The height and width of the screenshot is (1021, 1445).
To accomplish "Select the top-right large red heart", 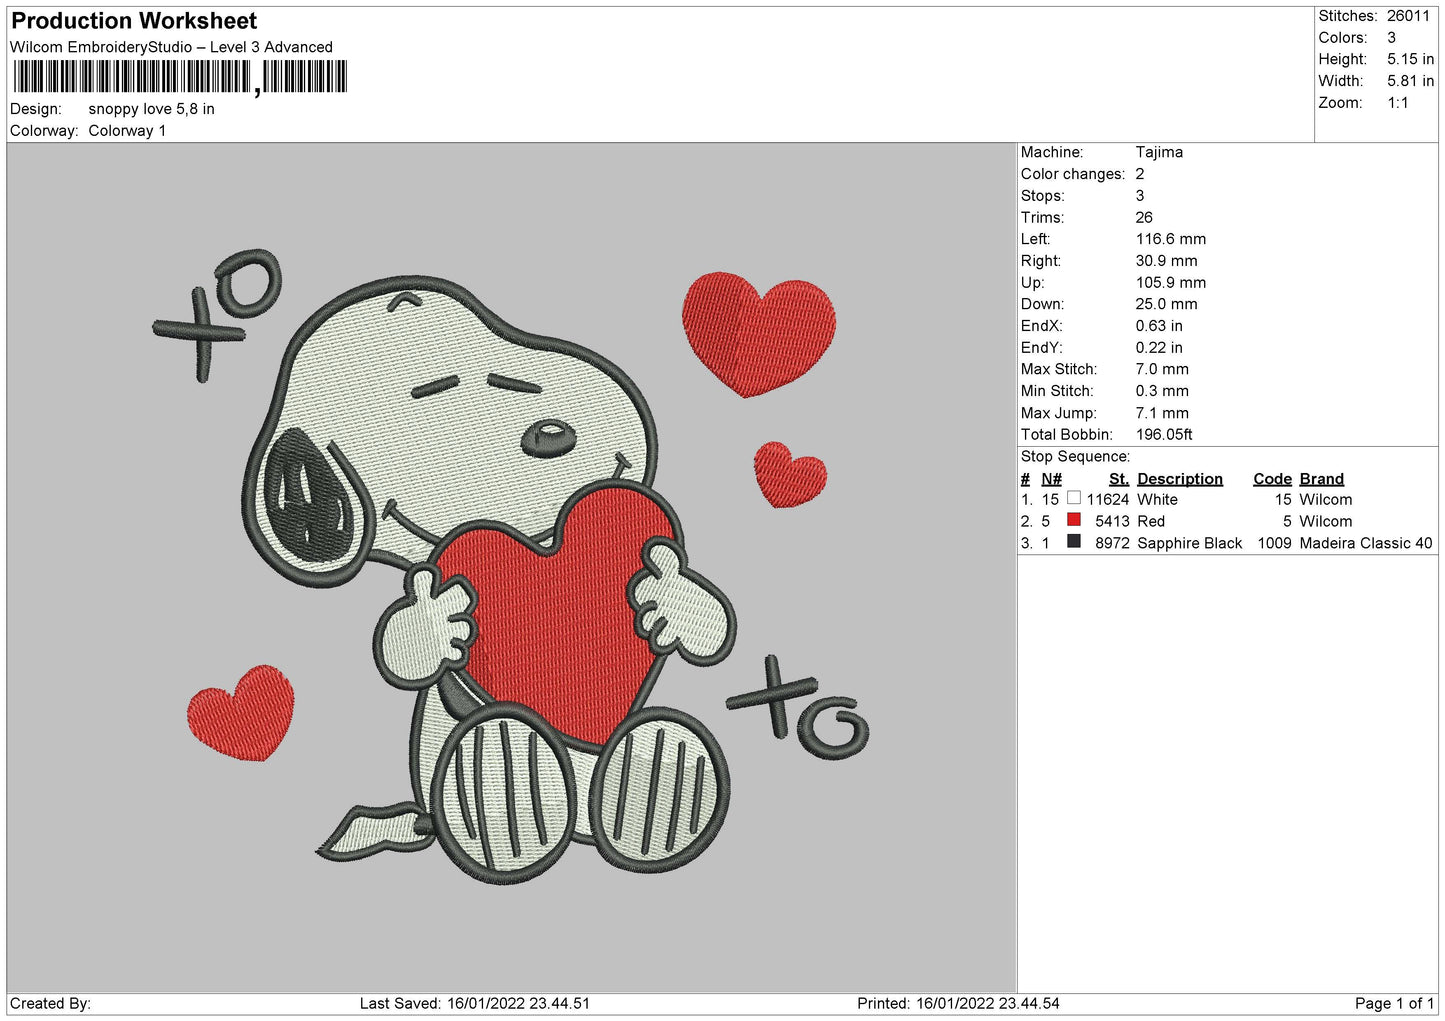I will tap(758, 330).
